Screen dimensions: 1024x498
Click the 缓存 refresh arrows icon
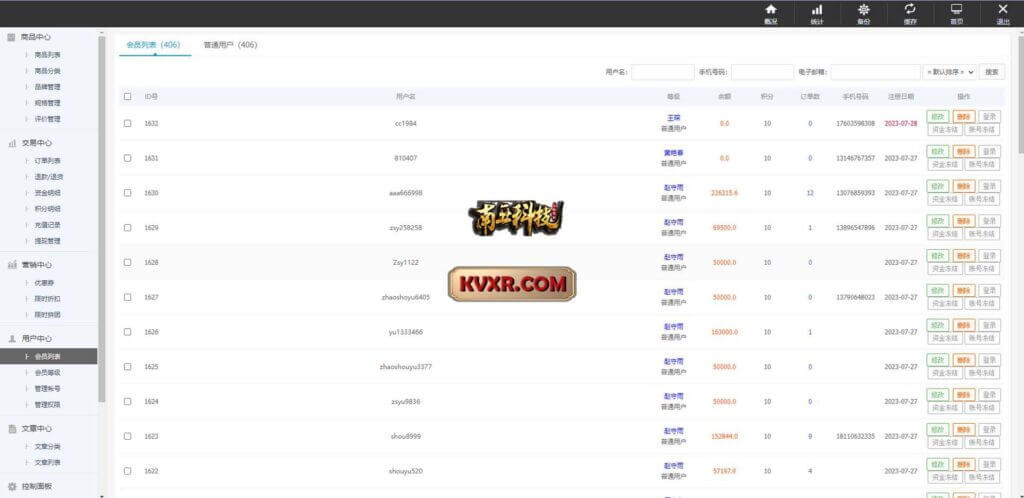[x=910, y=9]
